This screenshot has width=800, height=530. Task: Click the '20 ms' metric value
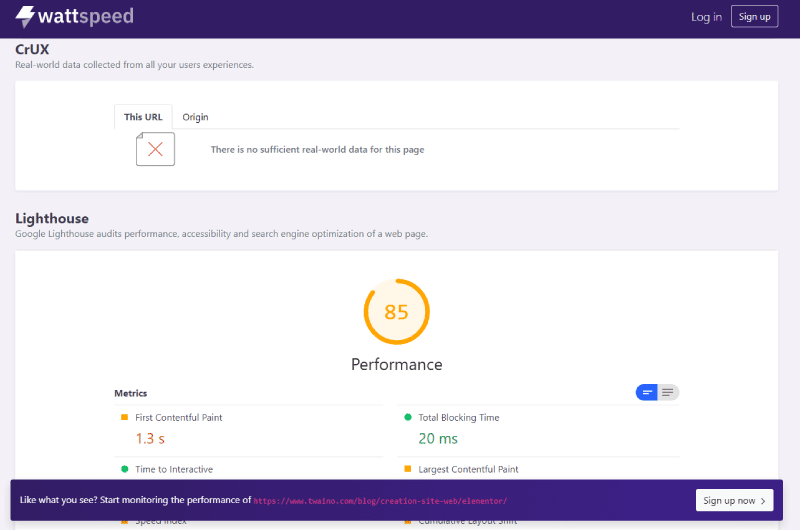(438, 439)
